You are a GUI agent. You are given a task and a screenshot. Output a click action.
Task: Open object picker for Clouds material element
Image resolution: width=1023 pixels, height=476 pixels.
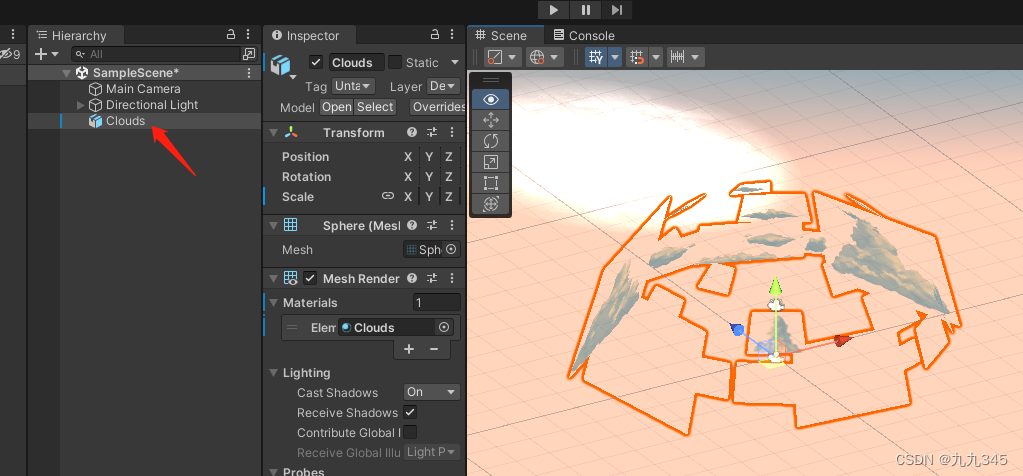444,327
